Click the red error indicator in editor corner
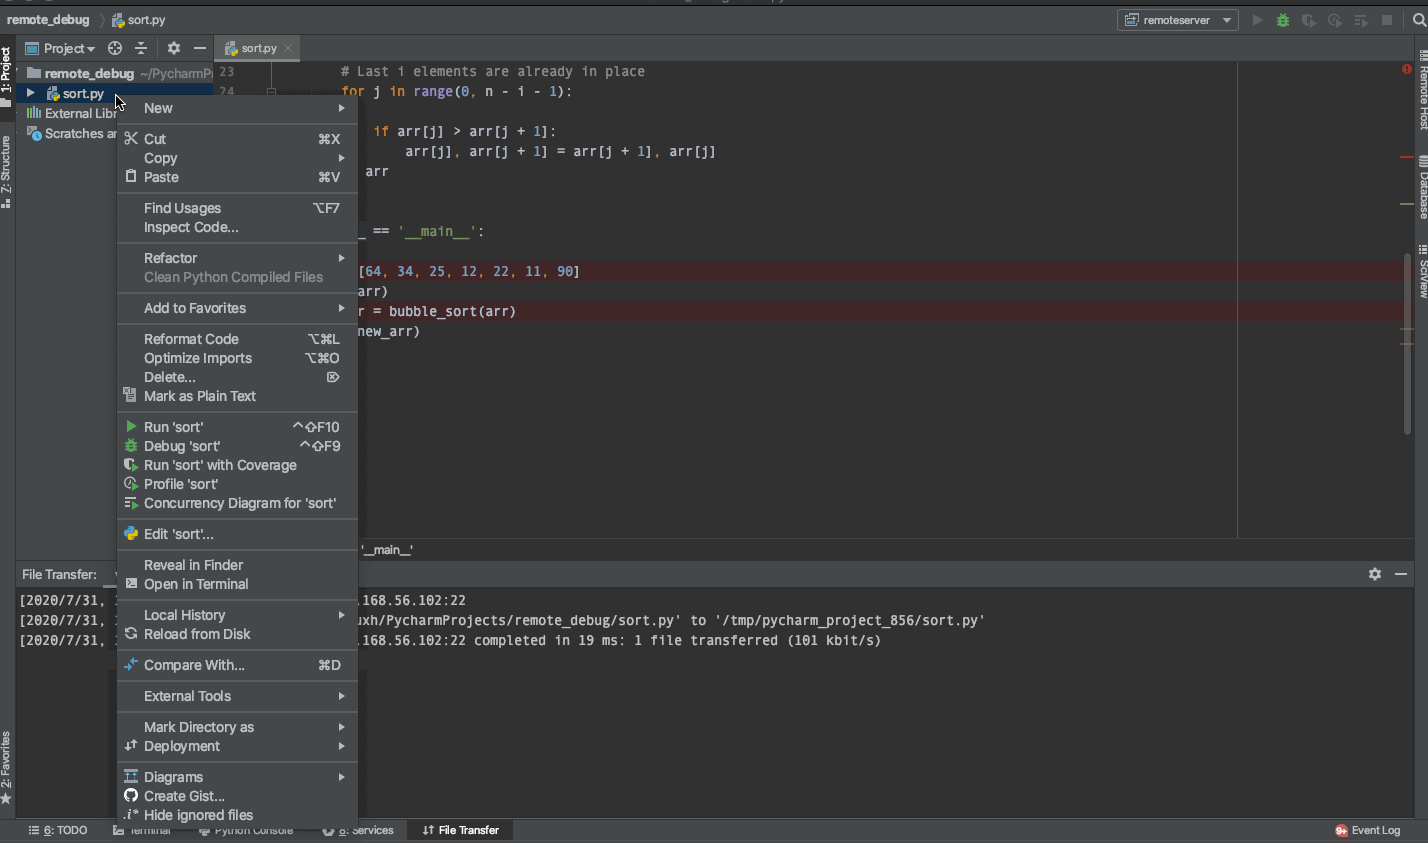The width and height of the screenshot is (1428, 843). pyautogui.click(x=1407, y=69)
